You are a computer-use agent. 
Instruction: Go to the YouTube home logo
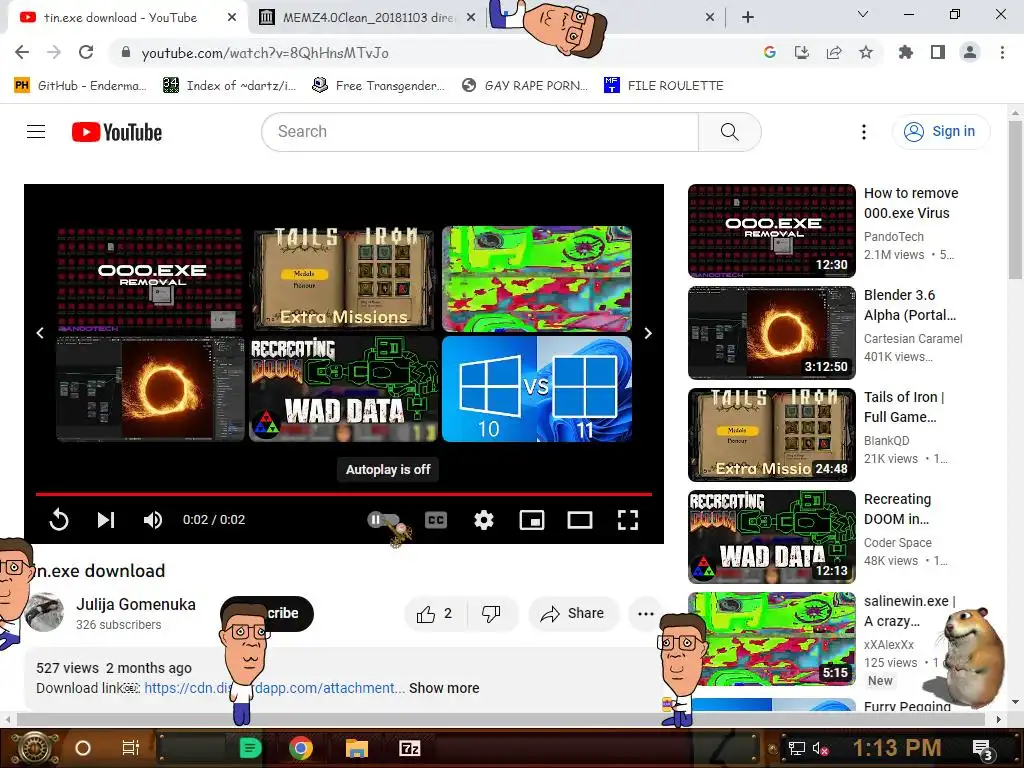click(117, 132)
